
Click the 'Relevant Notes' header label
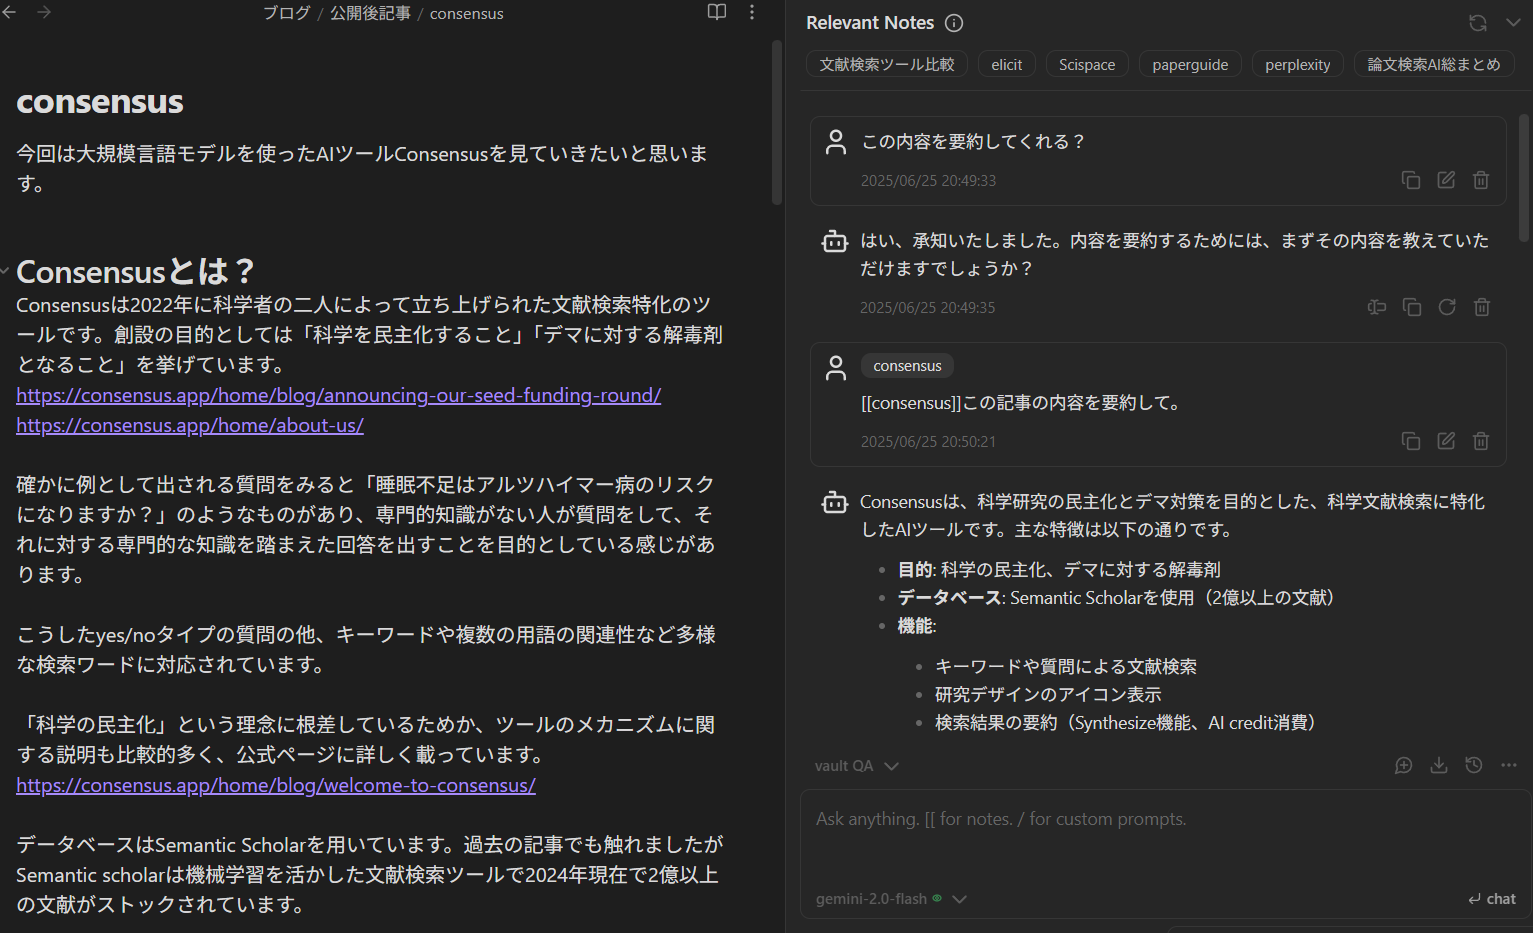click(x=870, y=23)
